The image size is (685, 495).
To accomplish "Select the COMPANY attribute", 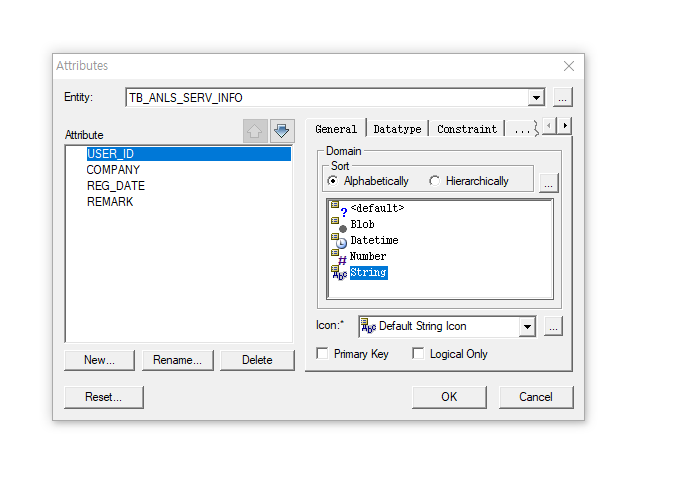I will pos(113,170).
